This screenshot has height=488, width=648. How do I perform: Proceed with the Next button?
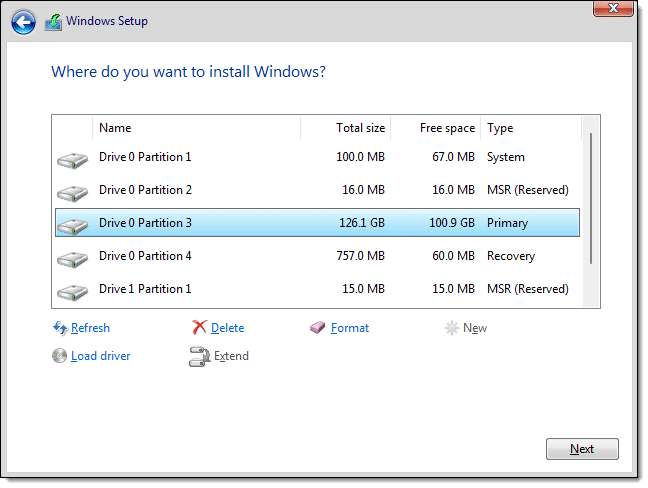click(x=582, y=449)
